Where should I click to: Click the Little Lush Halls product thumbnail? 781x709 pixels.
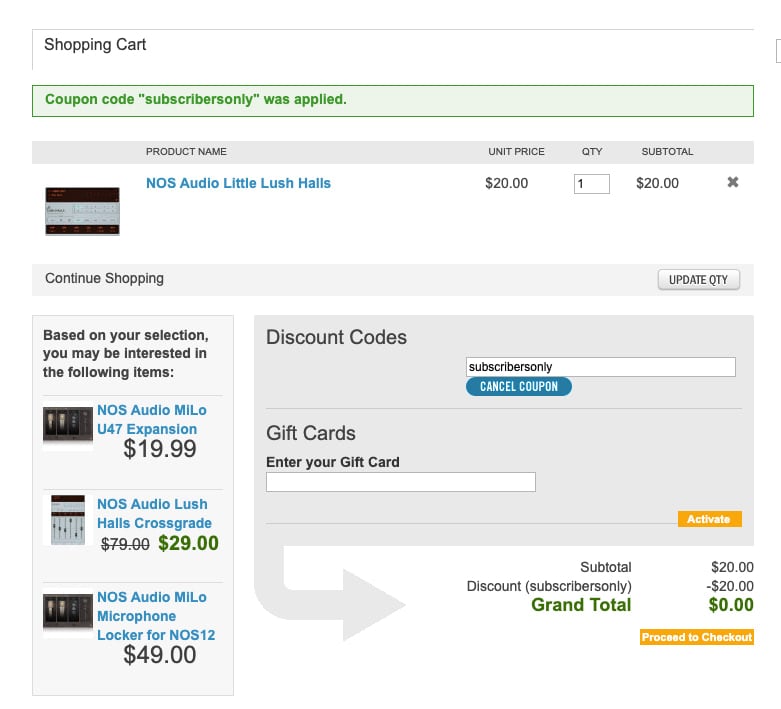[82, 211]
